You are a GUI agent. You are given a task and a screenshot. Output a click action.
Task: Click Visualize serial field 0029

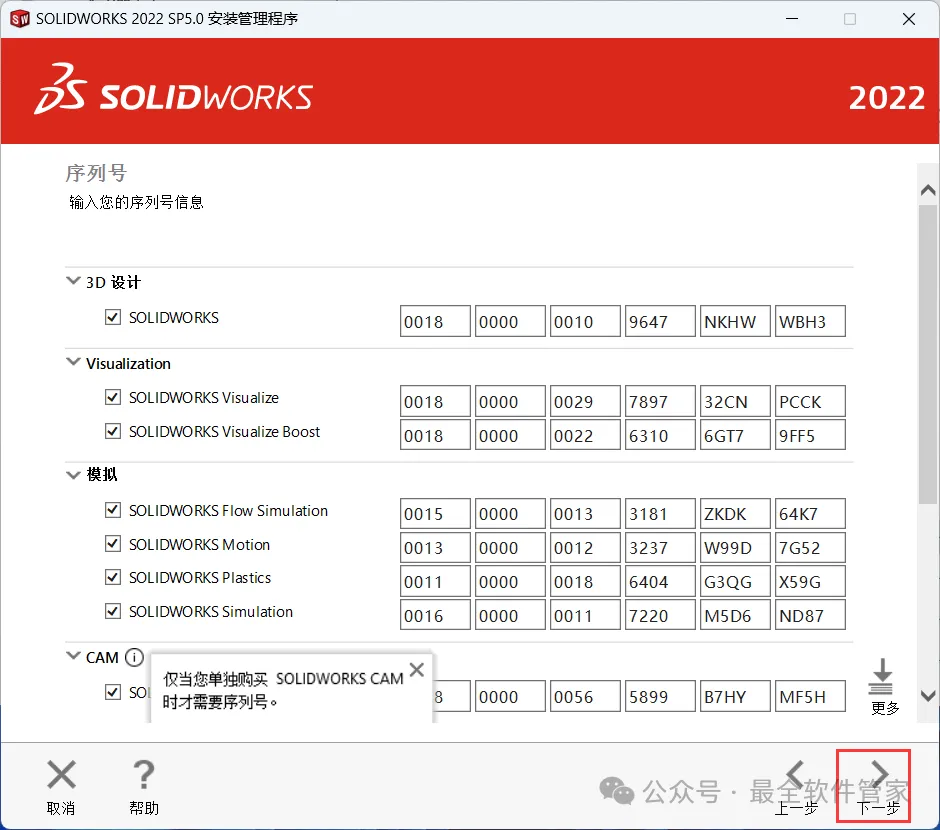click(x=585, y=401)
